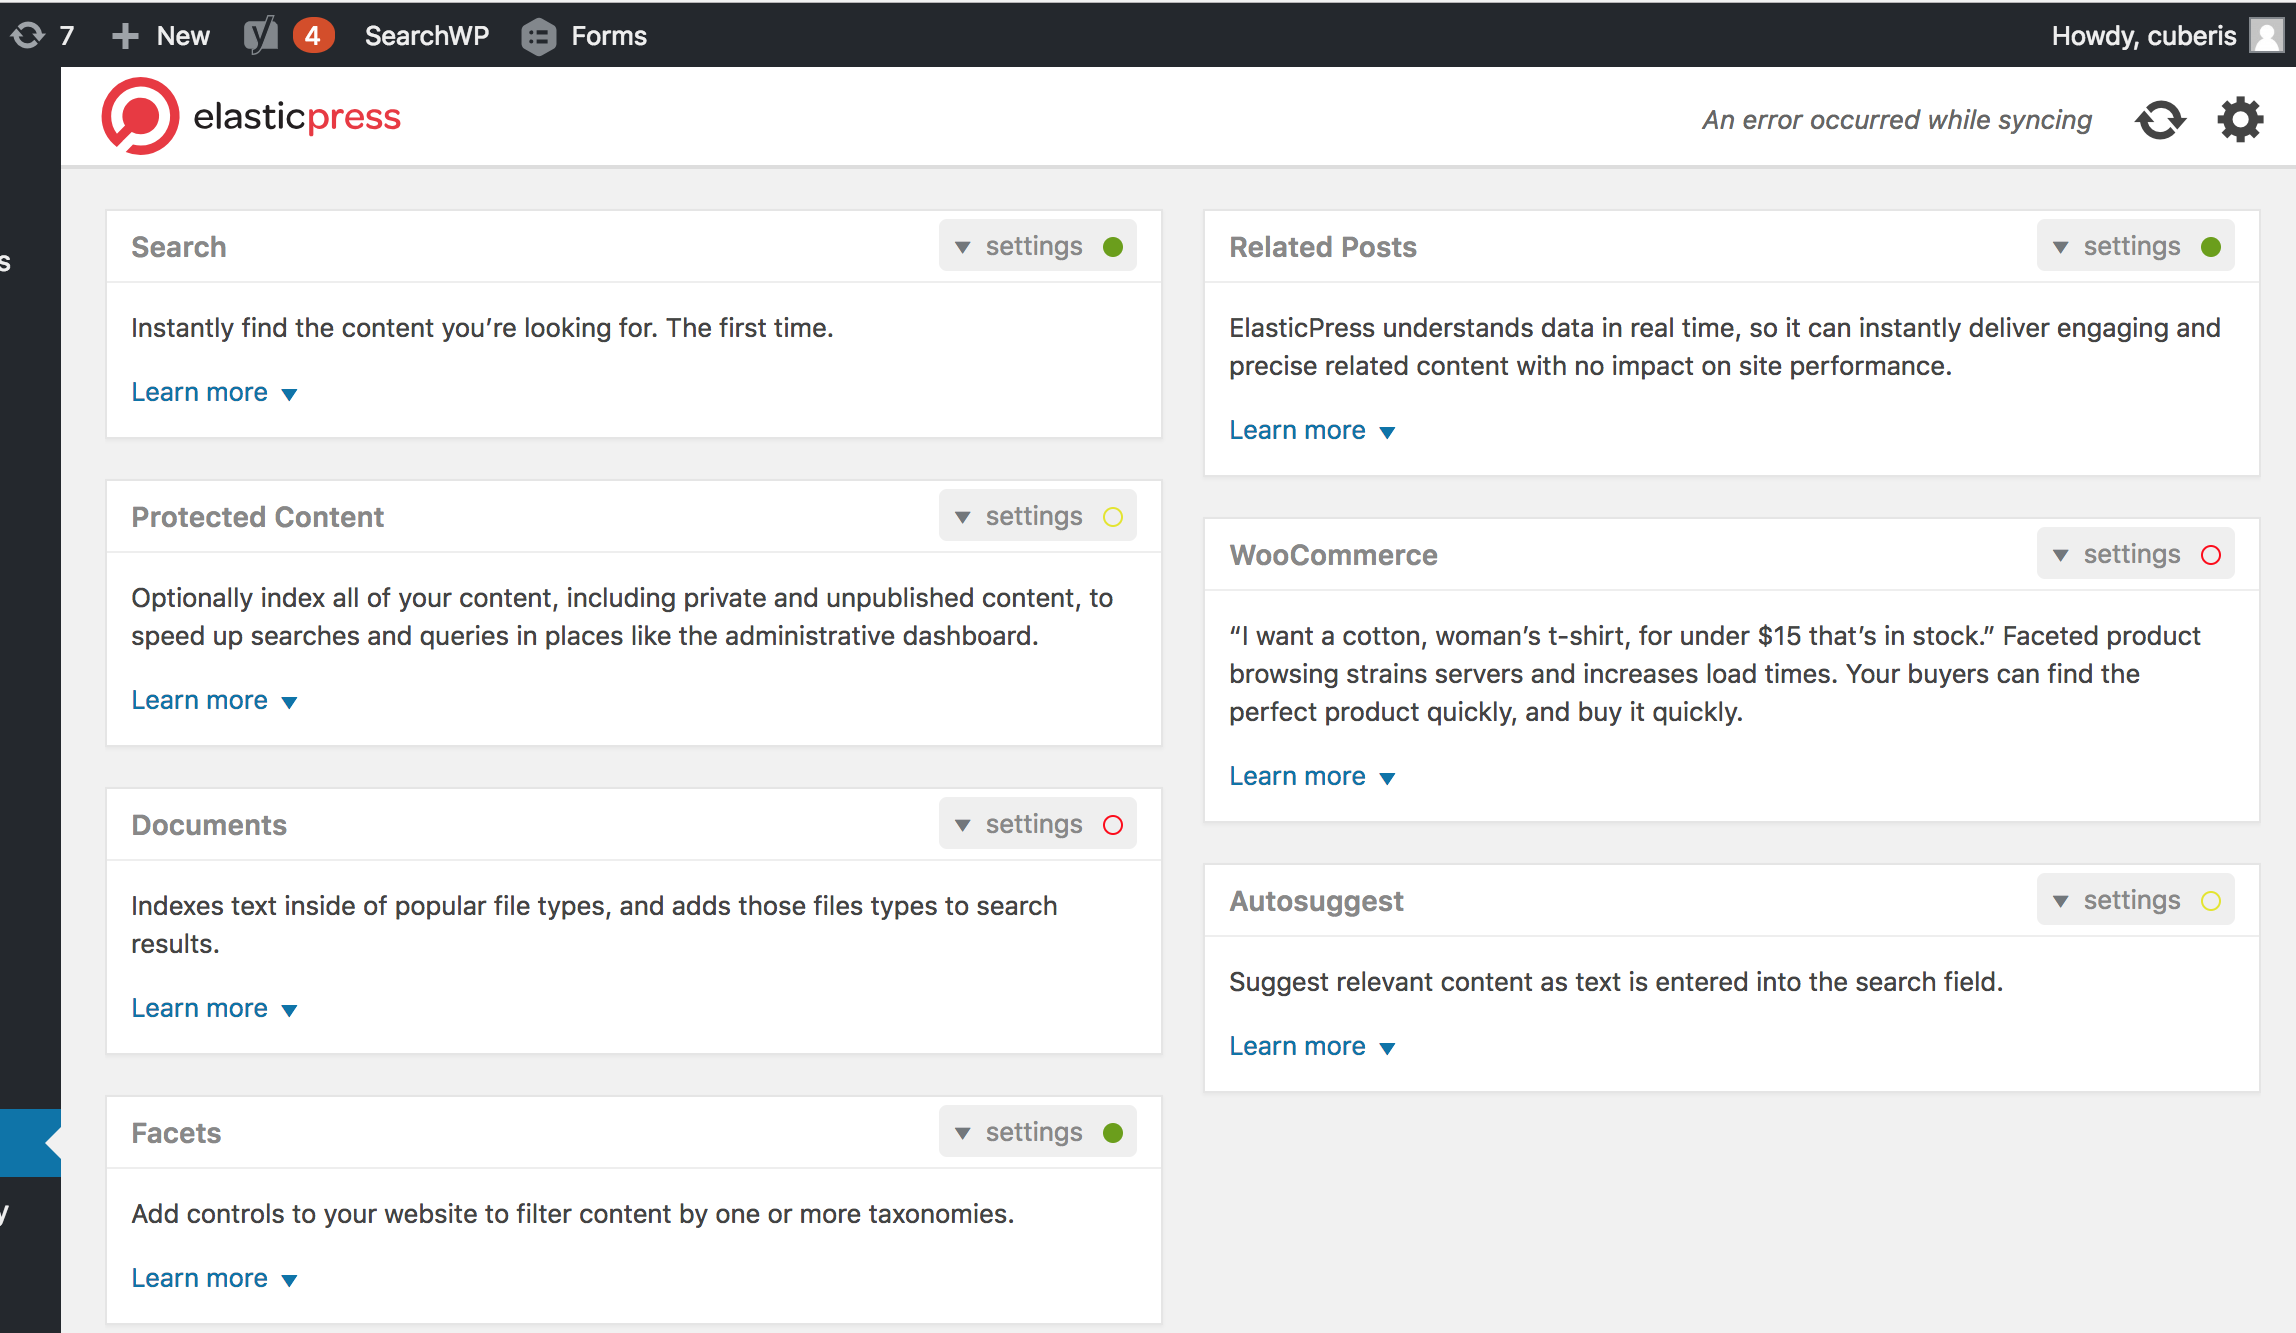Click the yellow status dot on Protected Content
The height and width of the screenshot is (1333, 2296).
(x=1113, y=517)
